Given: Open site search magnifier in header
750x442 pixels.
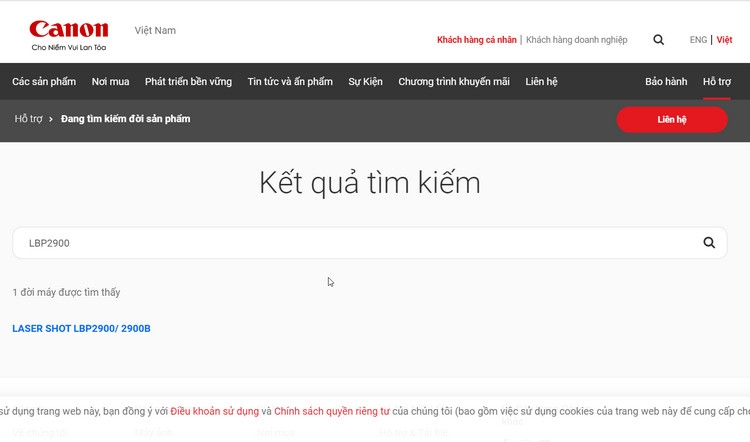Looking at the screenshot, I should 659,40.
